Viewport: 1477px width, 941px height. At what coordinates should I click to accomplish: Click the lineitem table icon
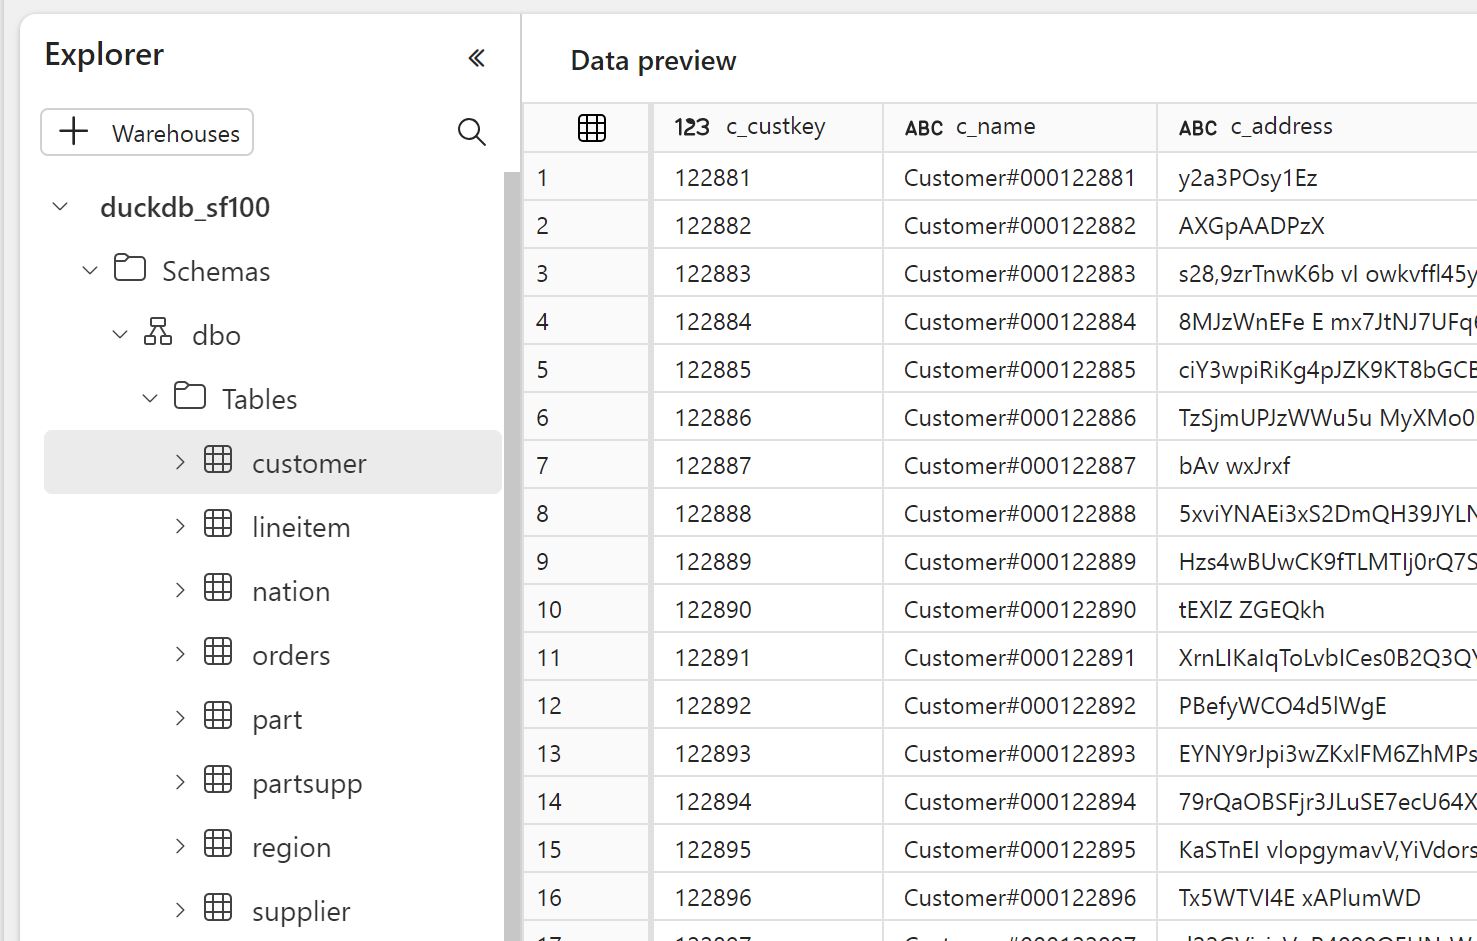[218, 526]
